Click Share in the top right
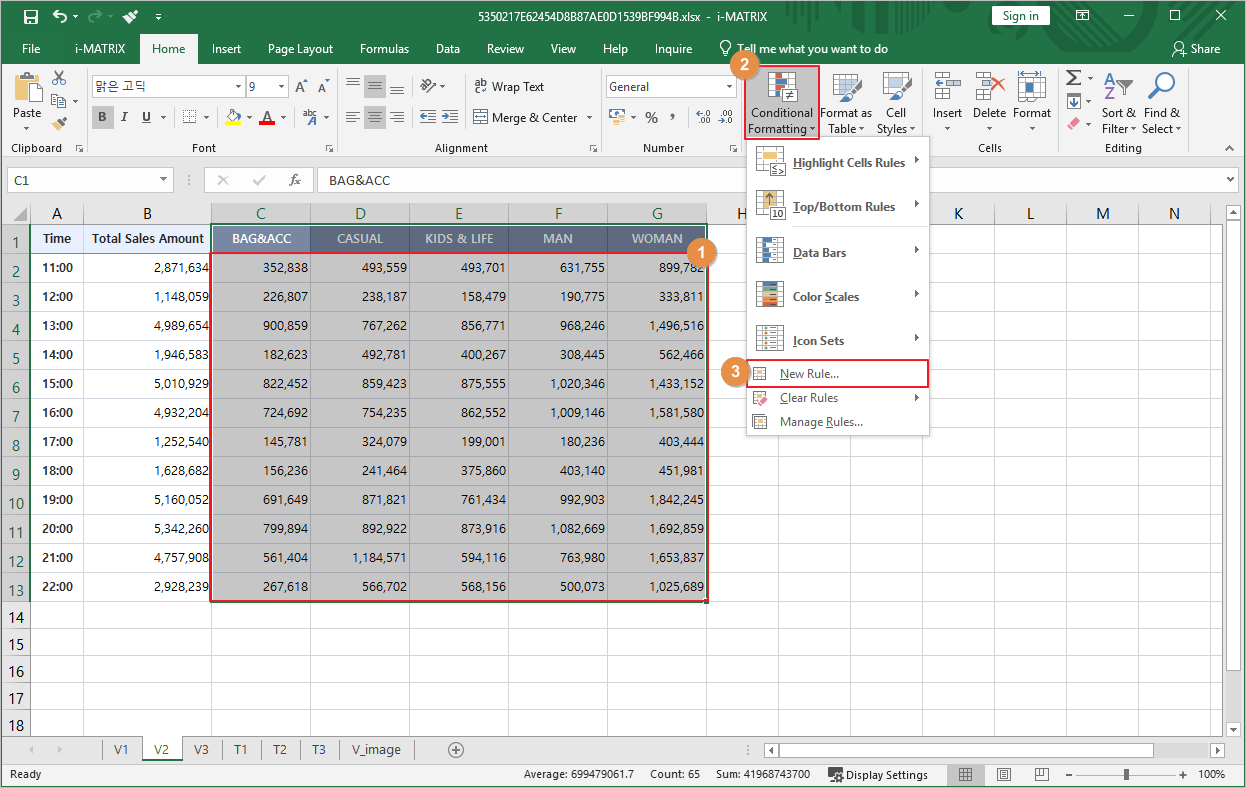This screenshot has width=1246, height=788. [x=1196, y=49]
